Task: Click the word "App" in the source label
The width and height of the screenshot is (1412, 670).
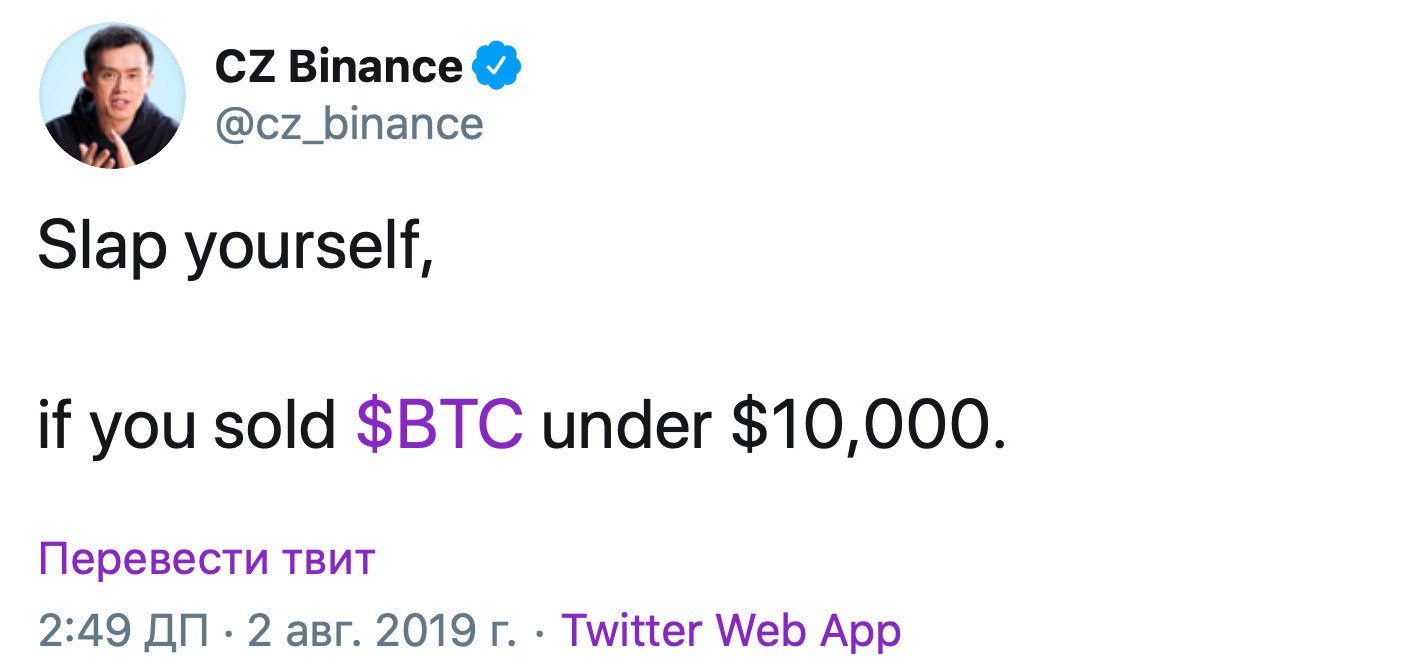Action: (x=860, y=630)
